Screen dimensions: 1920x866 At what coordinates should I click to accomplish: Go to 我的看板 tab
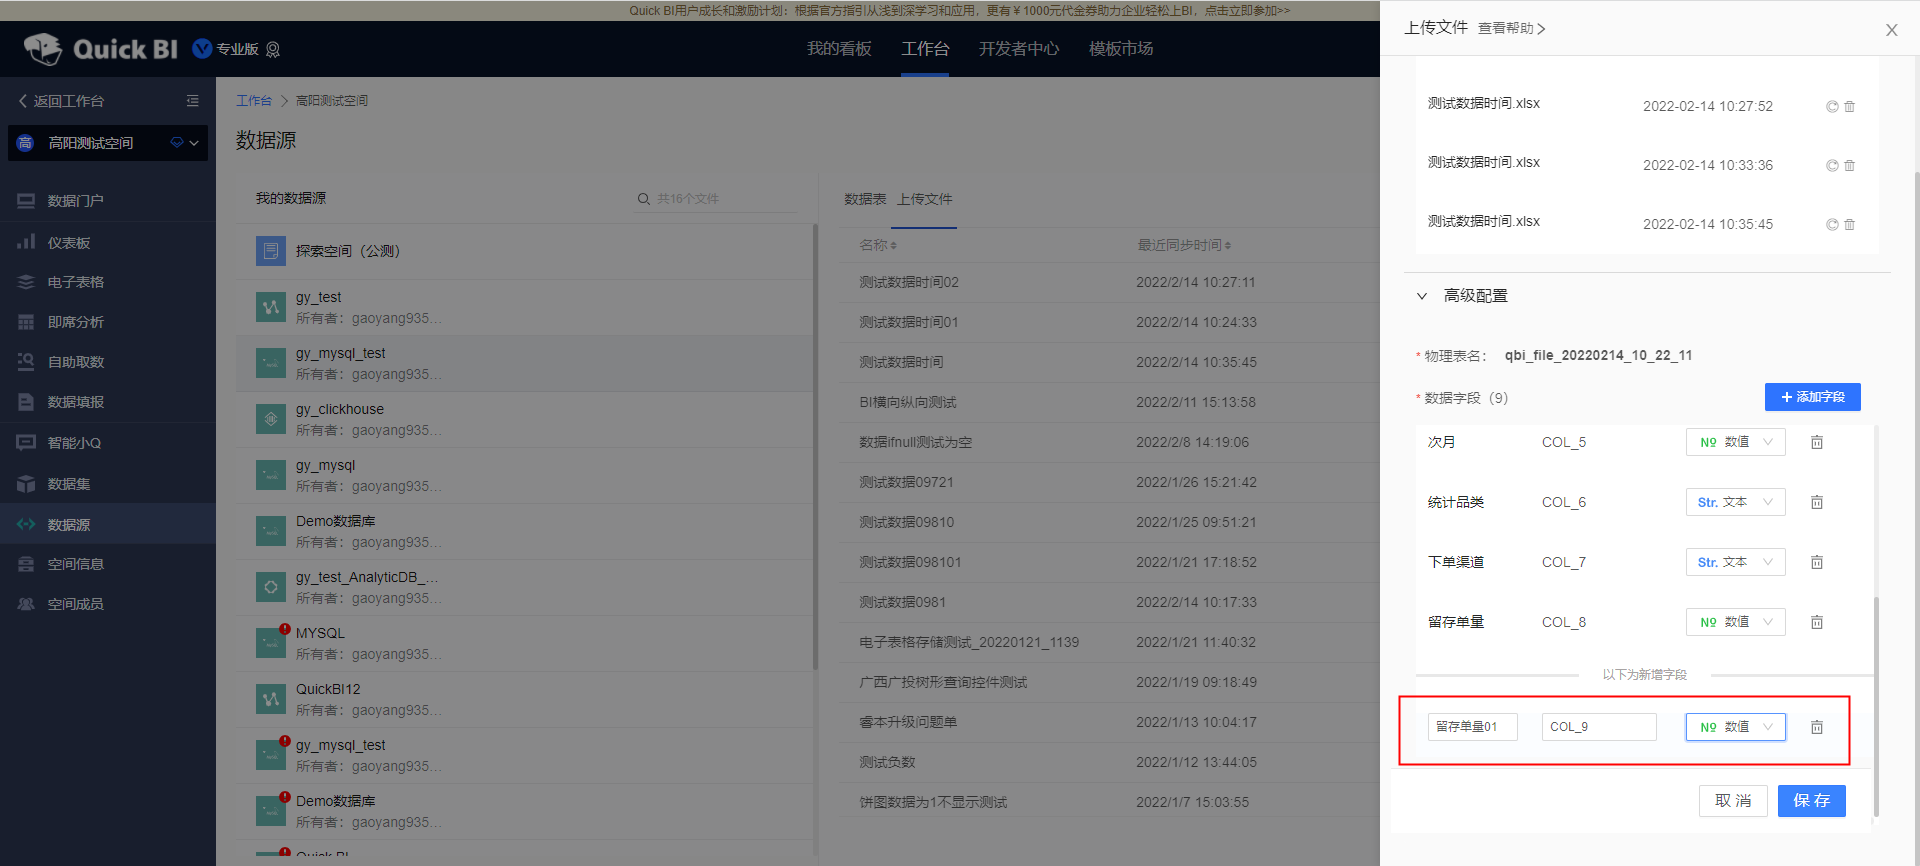pyautogui.click(x=839, y=48)
